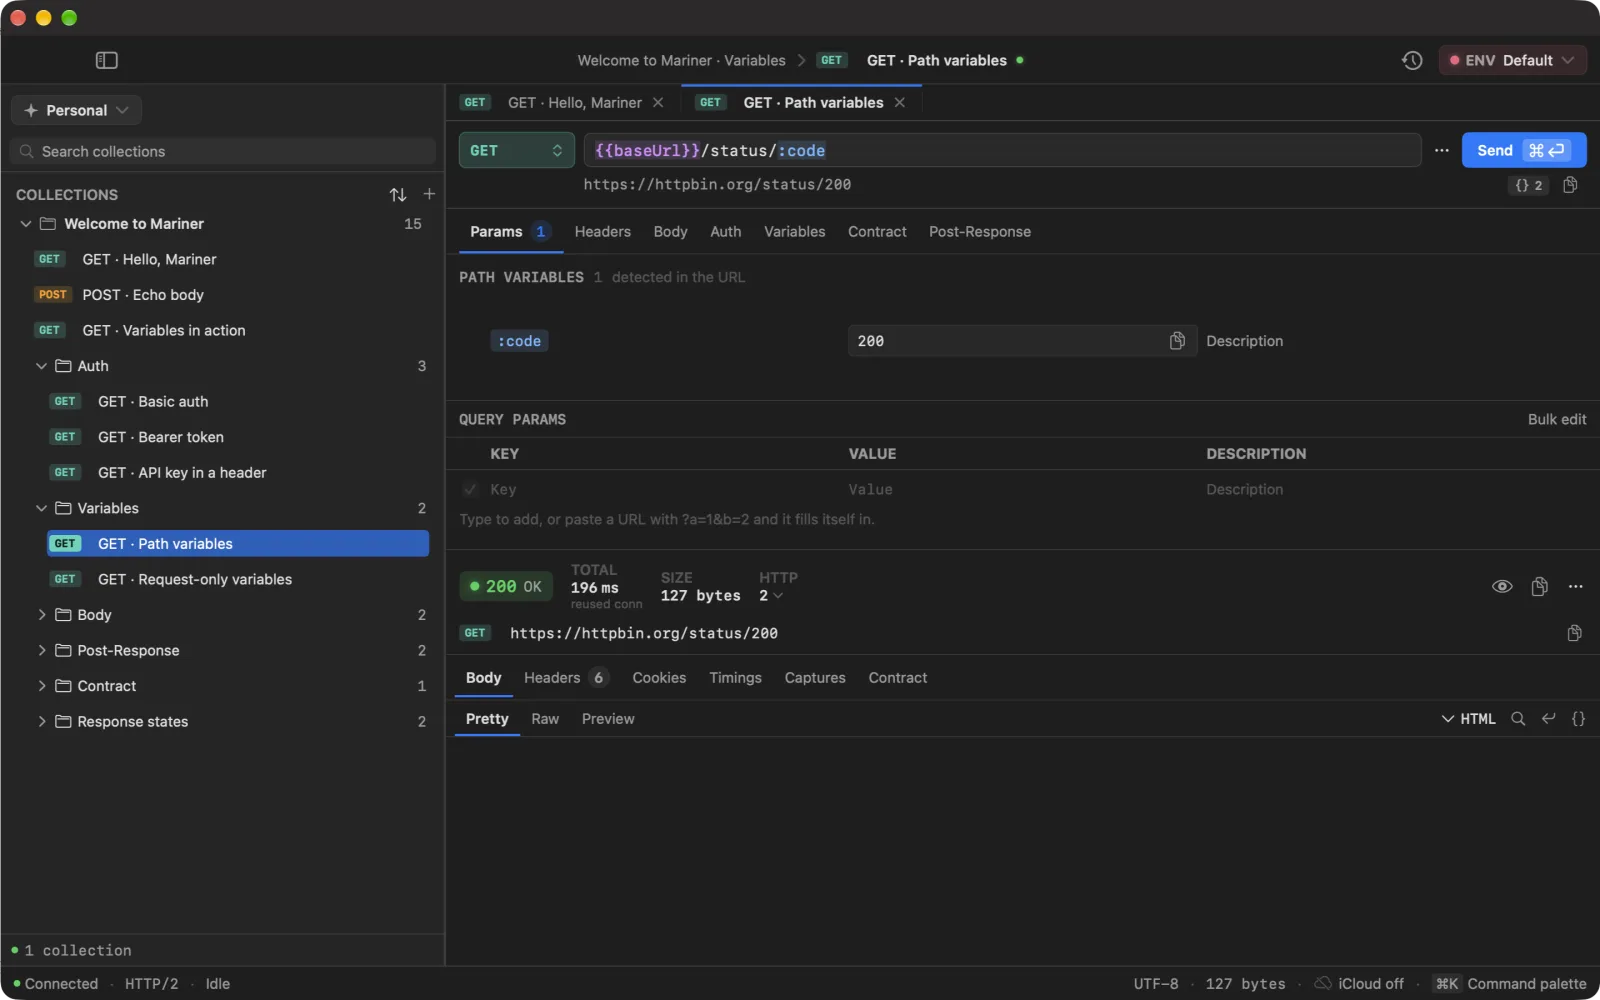Expand the Response states folder
This screenshot has width=1600, height=1000.
[41, 721]
